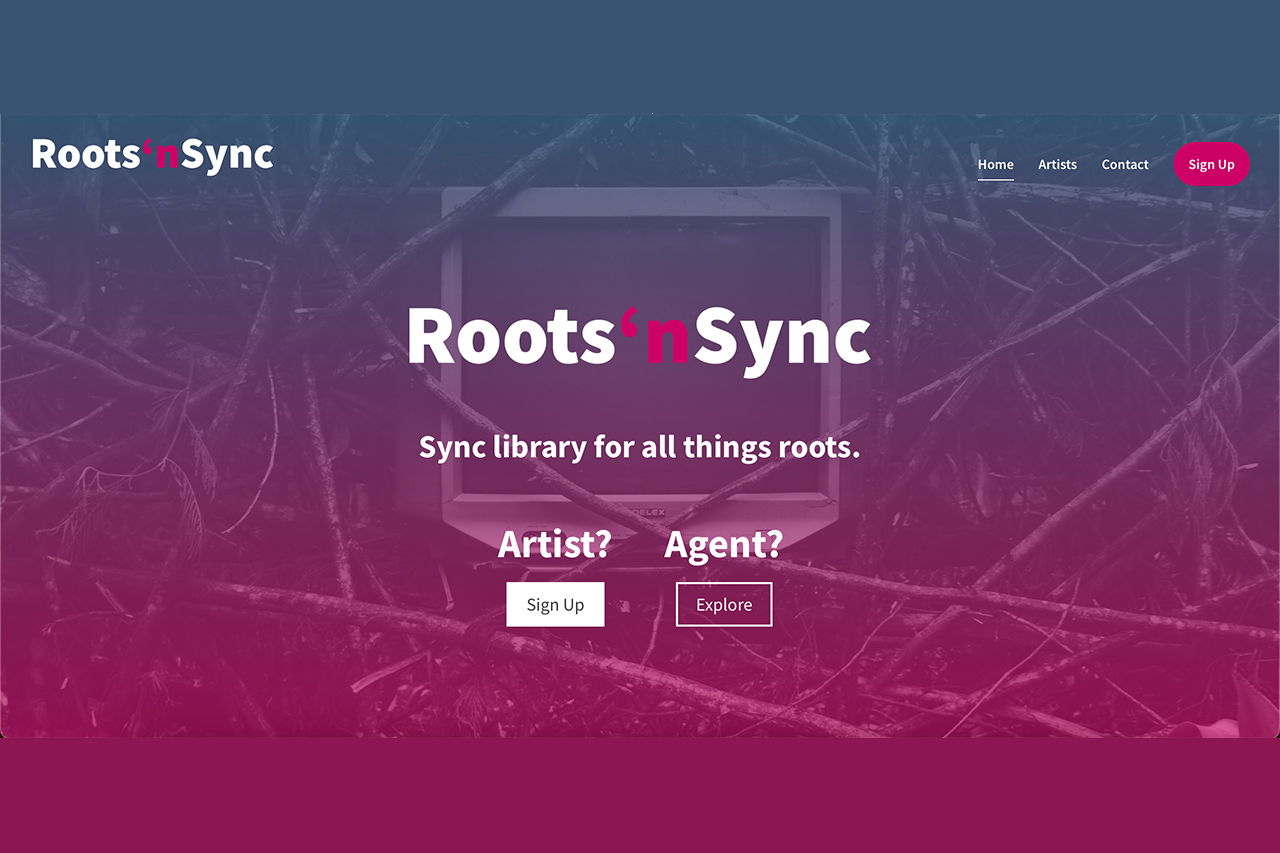Image resolution: width=1280 pixels, height=853 pixels.
Task: Click the Roots'nSync logo
Action: 150,154
